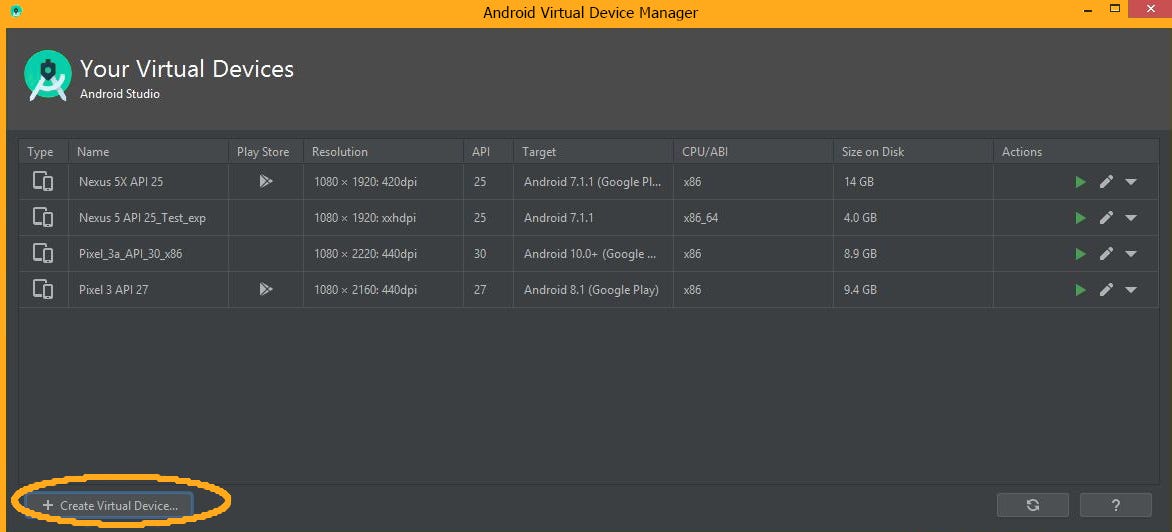Screen dimensions: 1172x532
Task: Launch the Pixel 3 API 27 emulator
Action: pos(1080,289)
